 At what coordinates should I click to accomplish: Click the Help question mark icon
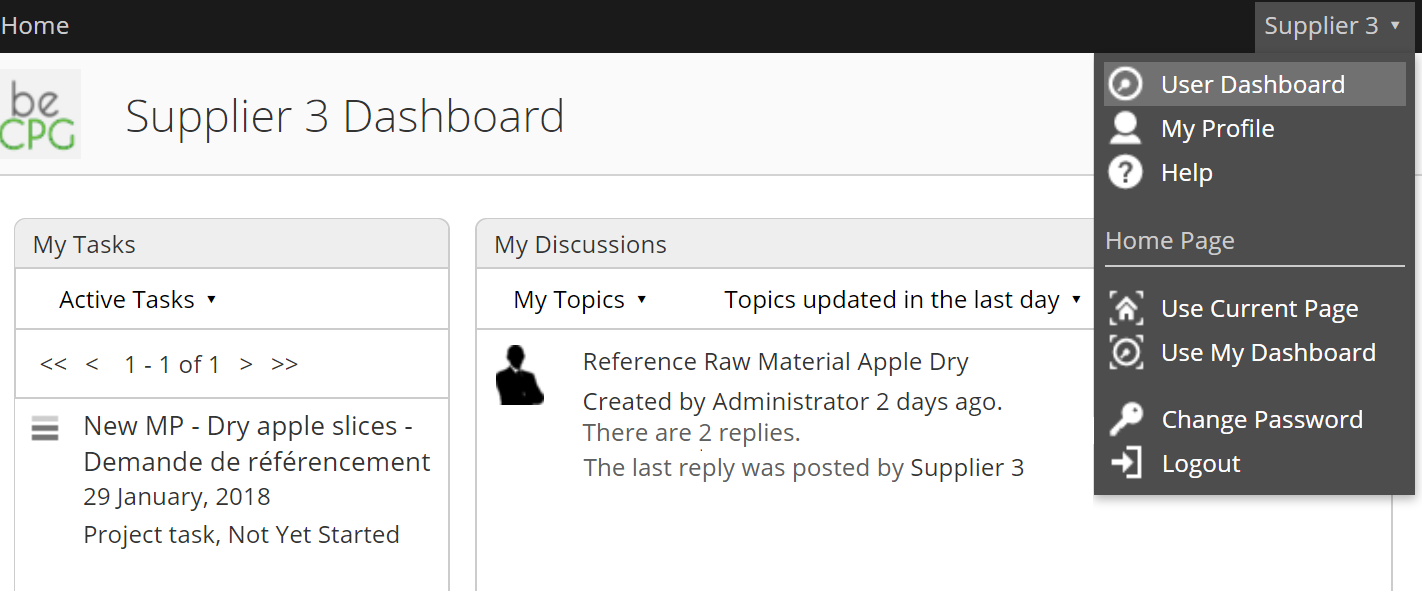point(1126,172)
